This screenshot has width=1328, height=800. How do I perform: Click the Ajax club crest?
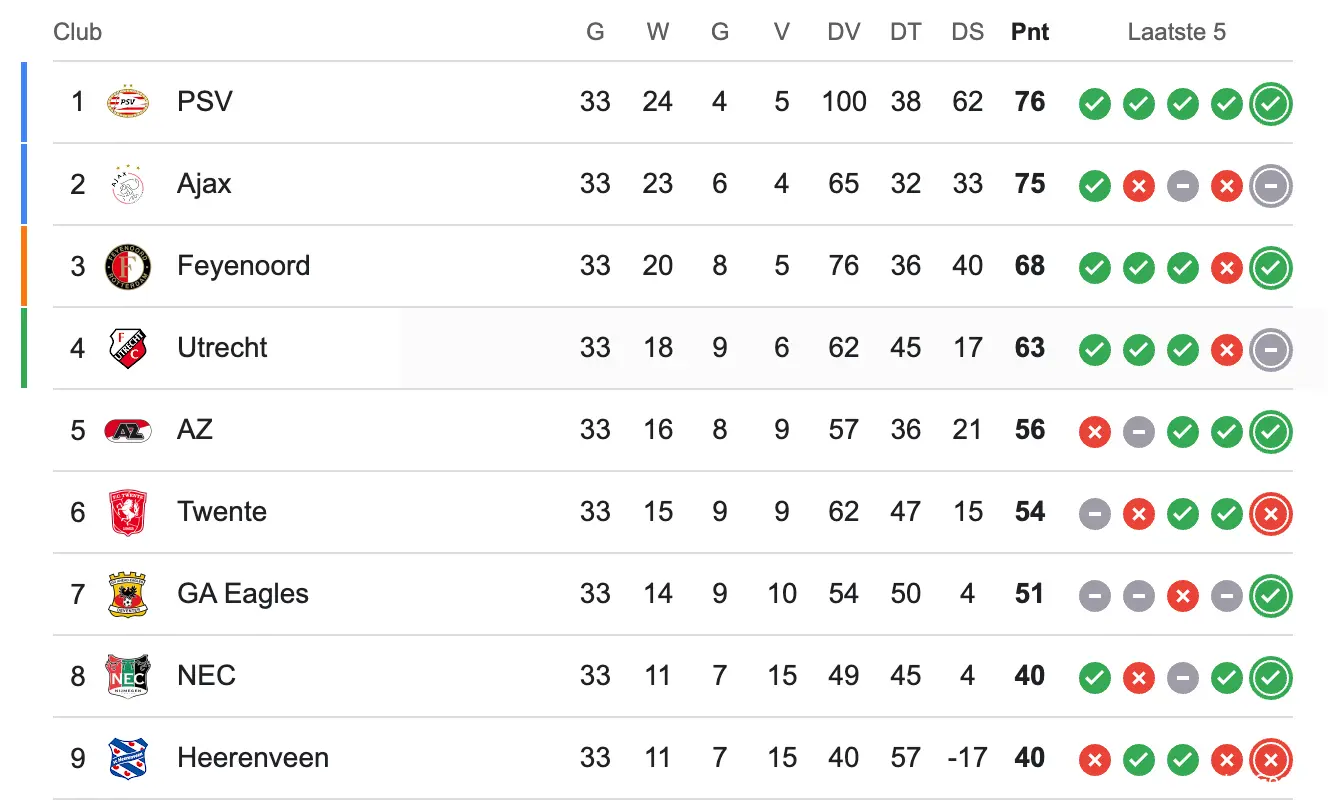128,184
